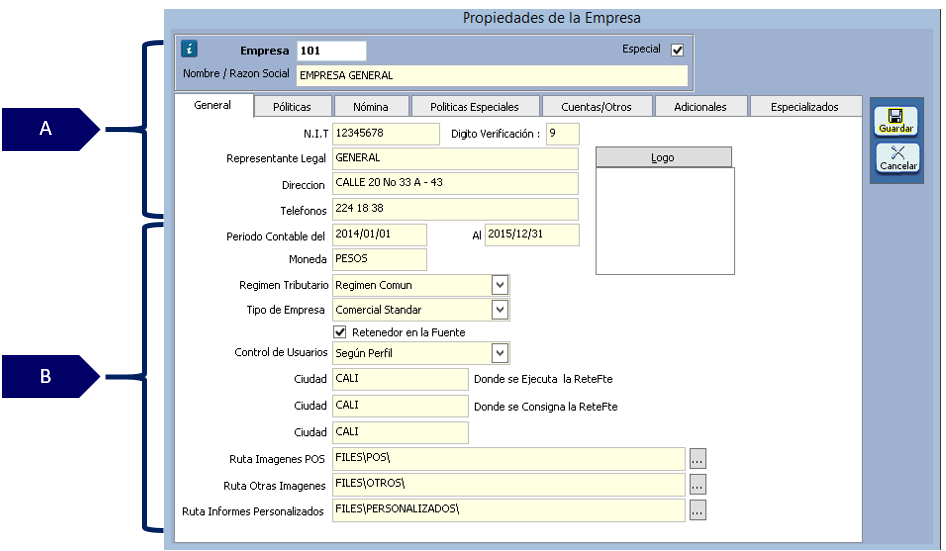Screen dimensions: 946x551
Task: Click the 'Donde se Consigna la ReteFte' label
Action: (545, 407)
